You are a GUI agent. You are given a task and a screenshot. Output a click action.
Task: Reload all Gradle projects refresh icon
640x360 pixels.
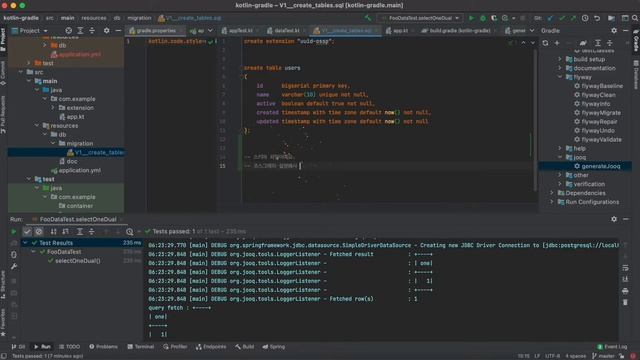[545, 43]
